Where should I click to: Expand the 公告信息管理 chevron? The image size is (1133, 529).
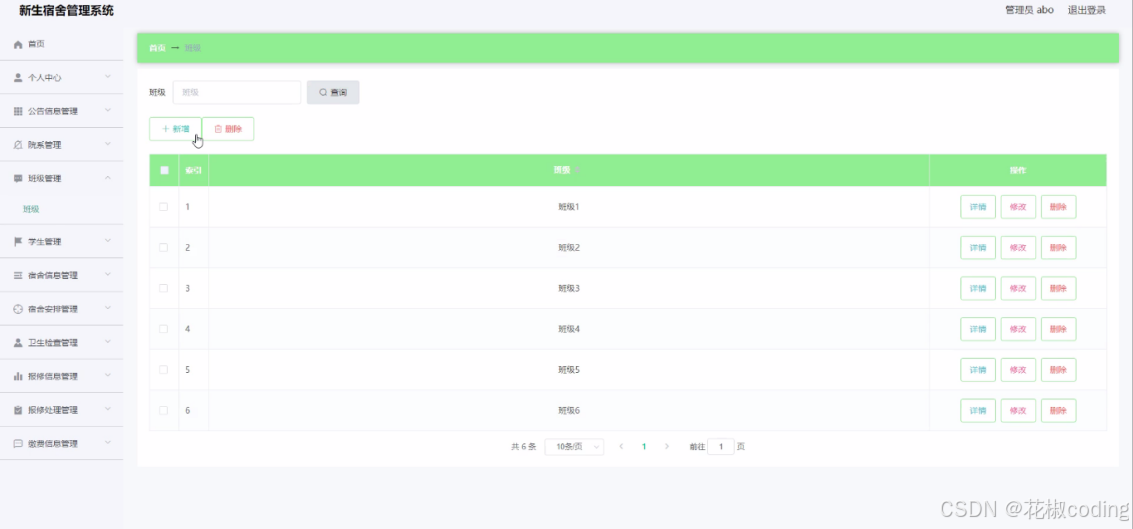coord(108,111)
